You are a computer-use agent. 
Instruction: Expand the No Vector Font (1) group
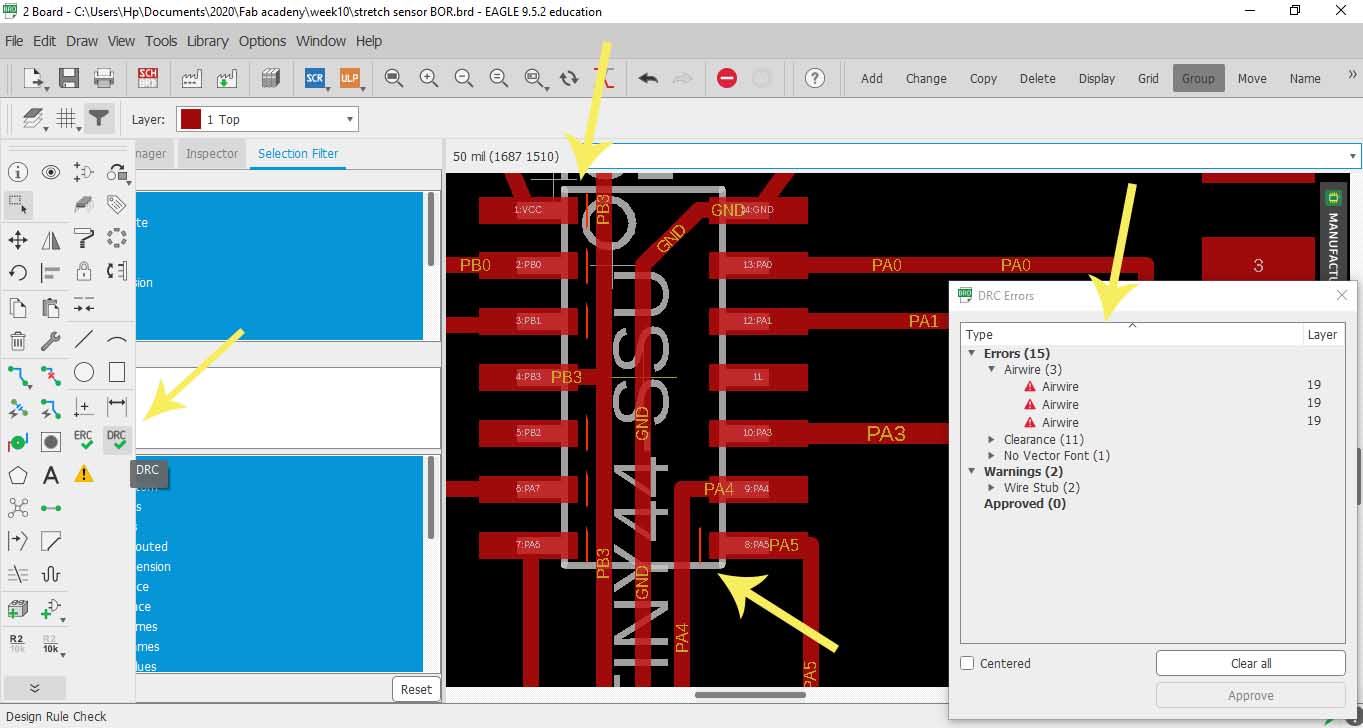(992, 455)
